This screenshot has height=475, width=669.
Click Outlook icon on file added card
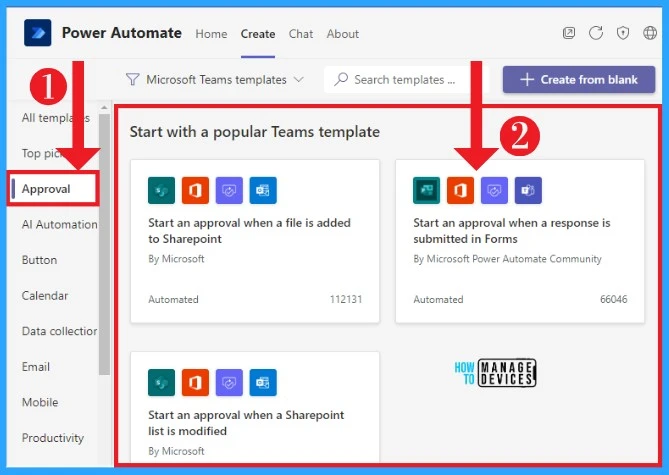tap(263, 190)
